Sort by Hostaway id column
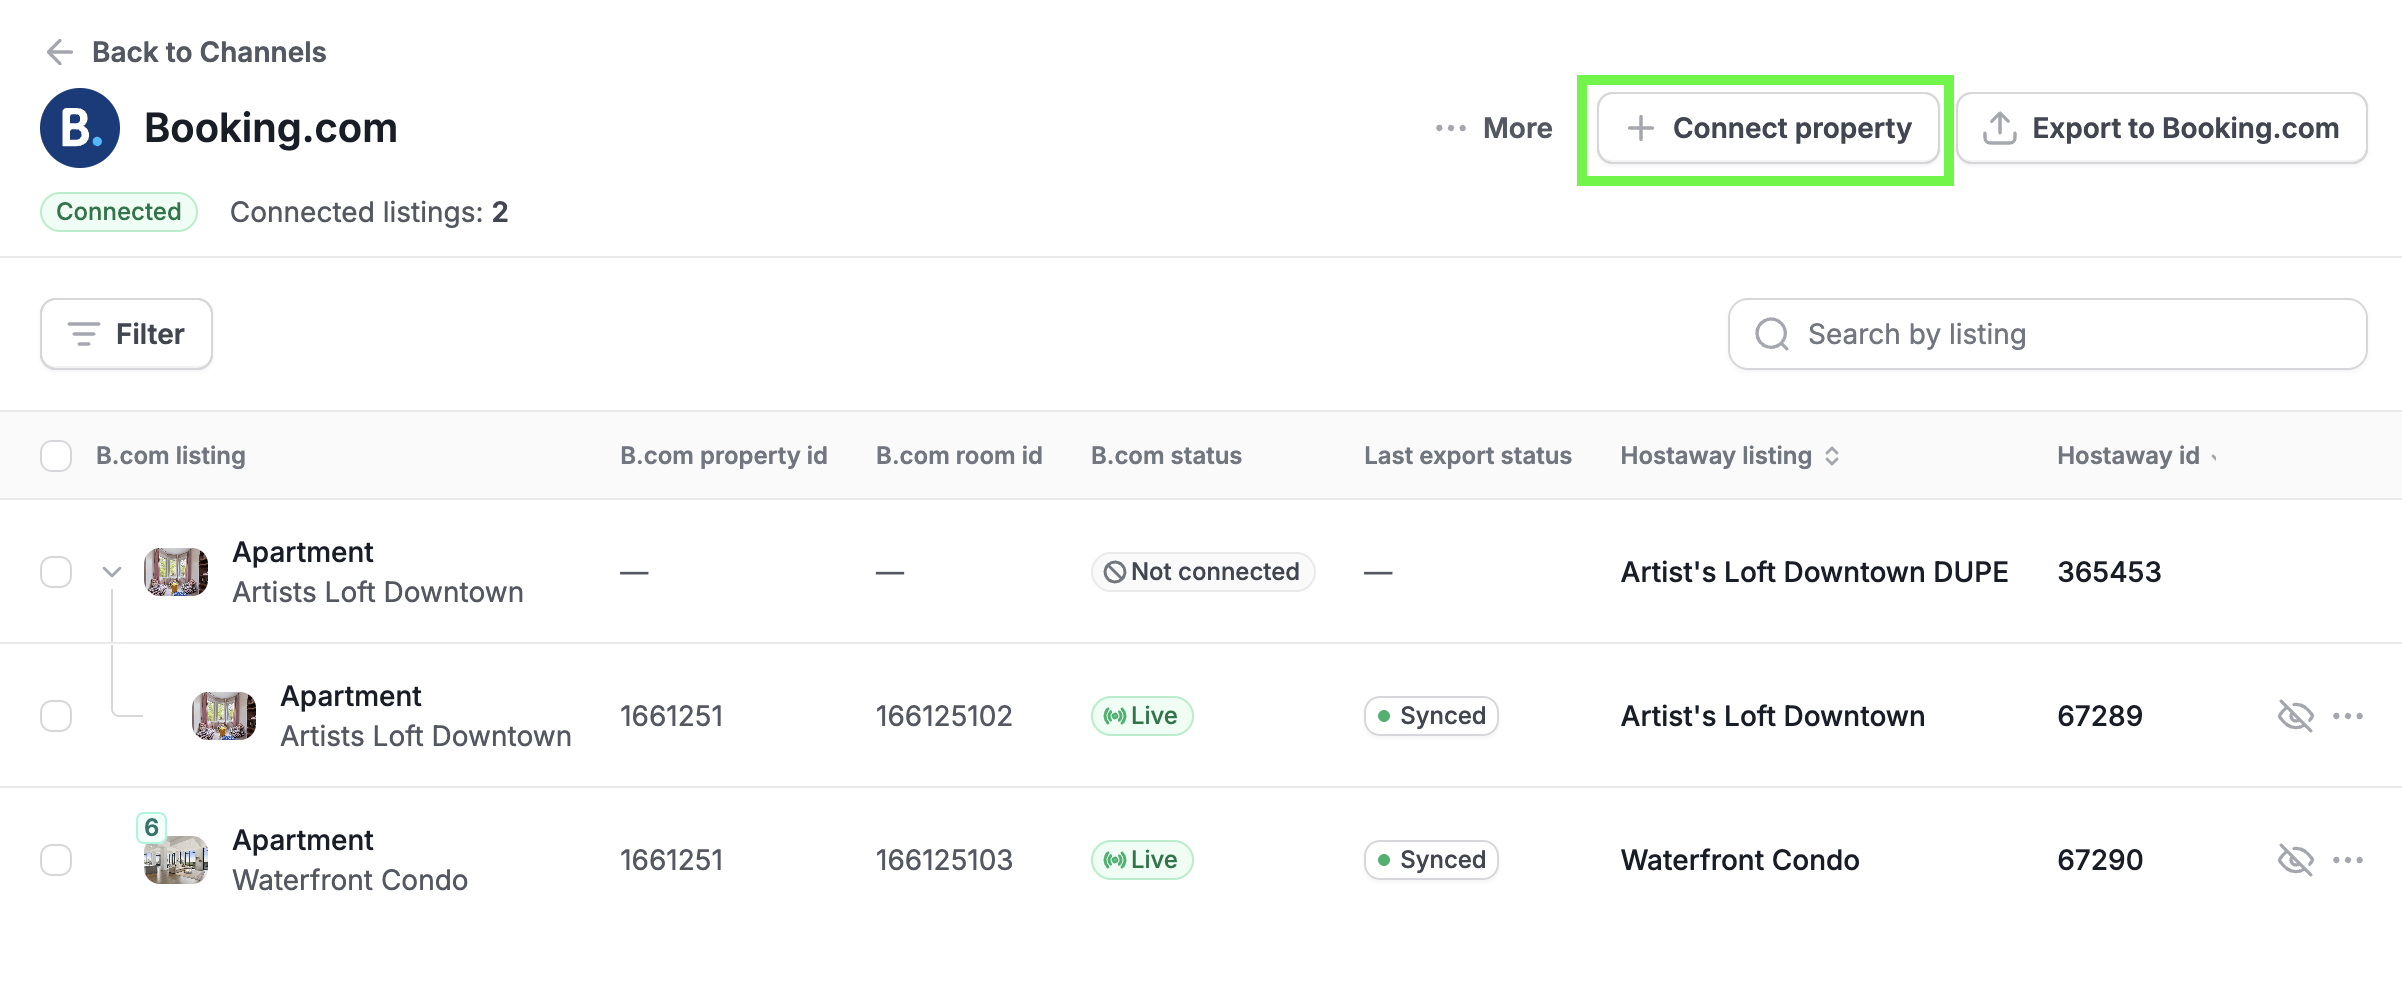This screenshot has width=2402, height=986. 2214,457
